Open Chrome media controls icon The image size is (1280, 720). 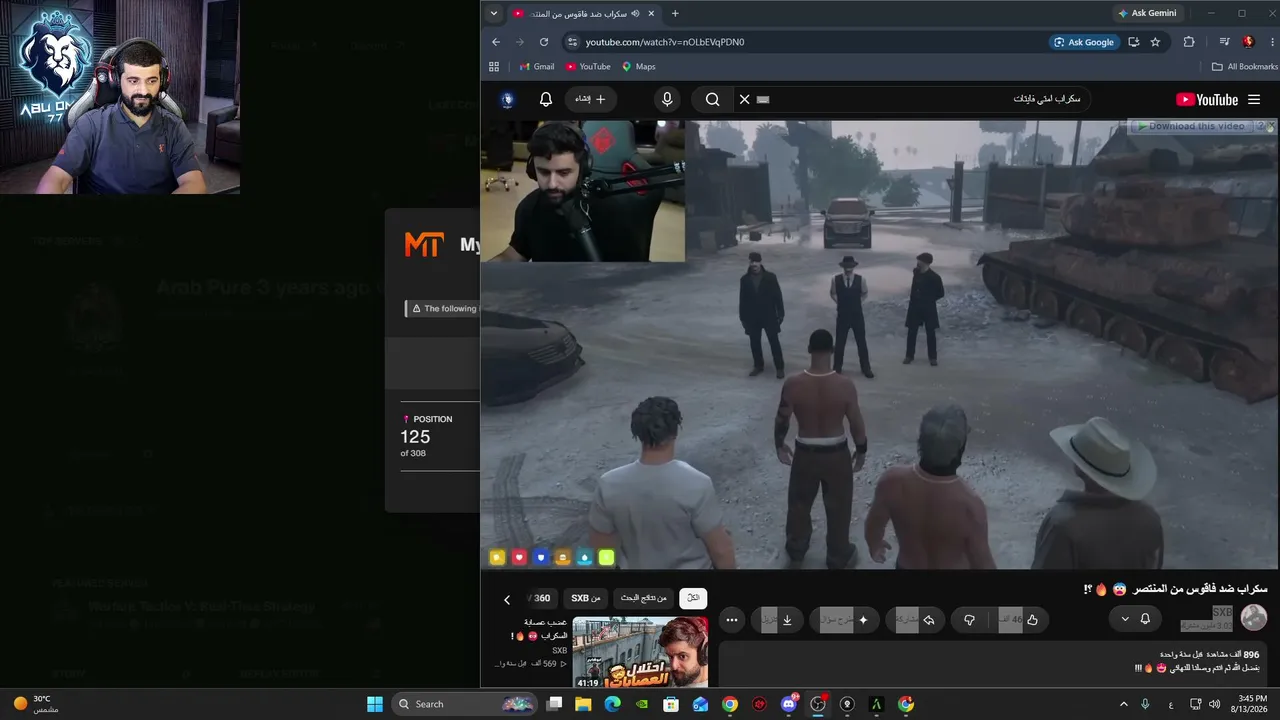coord(1224,42)
